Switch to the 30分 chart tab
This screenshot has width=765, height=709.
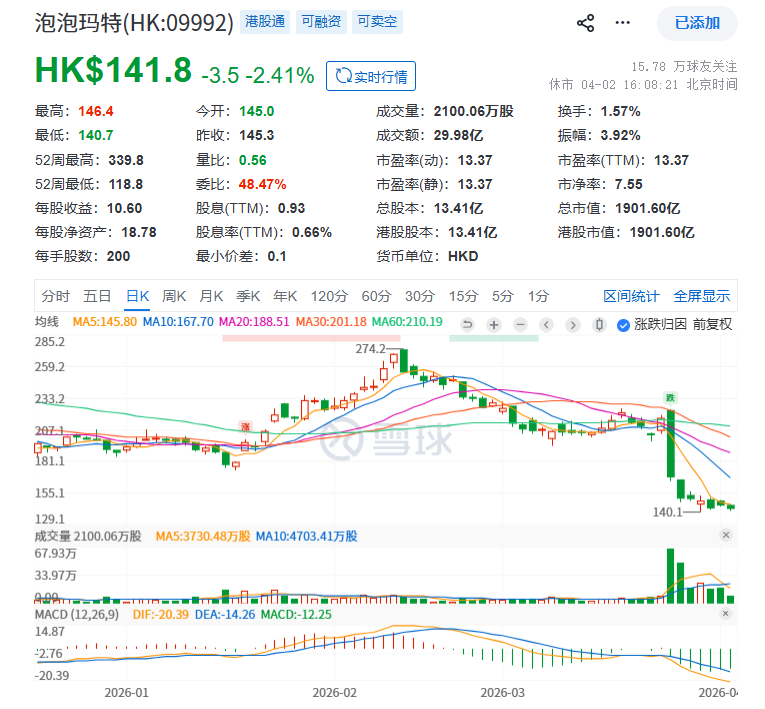click(420, 296)
